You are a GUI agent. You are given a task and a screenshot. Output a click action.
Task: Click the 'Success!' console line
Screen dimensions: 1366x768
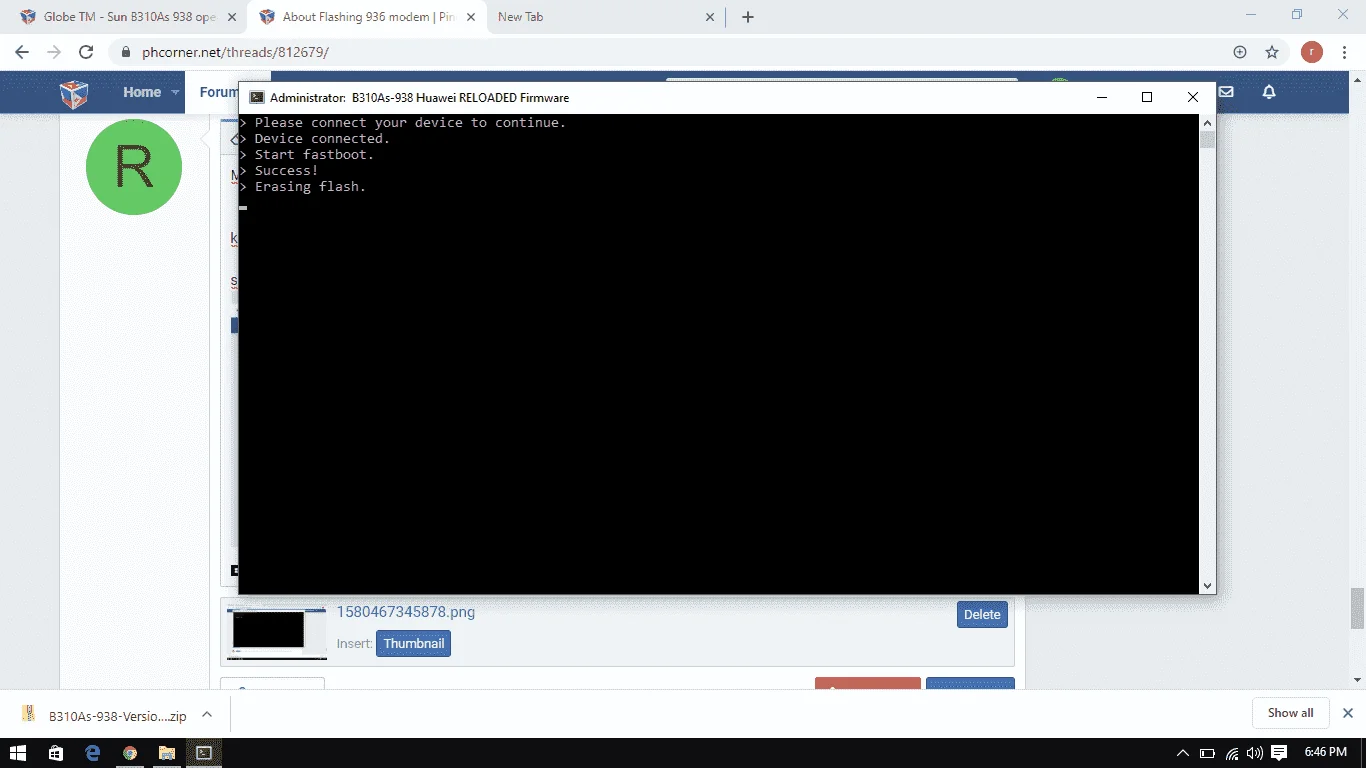pos(286,171)
